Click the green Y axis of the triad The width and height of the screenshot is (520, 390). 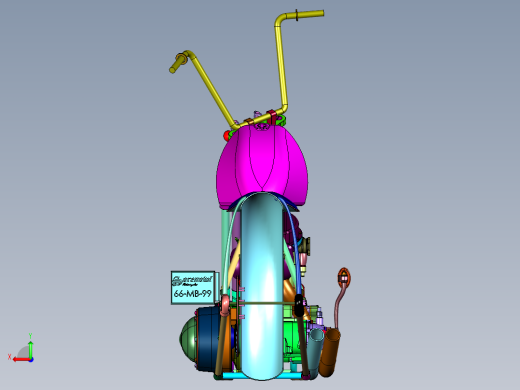[30, 350]
